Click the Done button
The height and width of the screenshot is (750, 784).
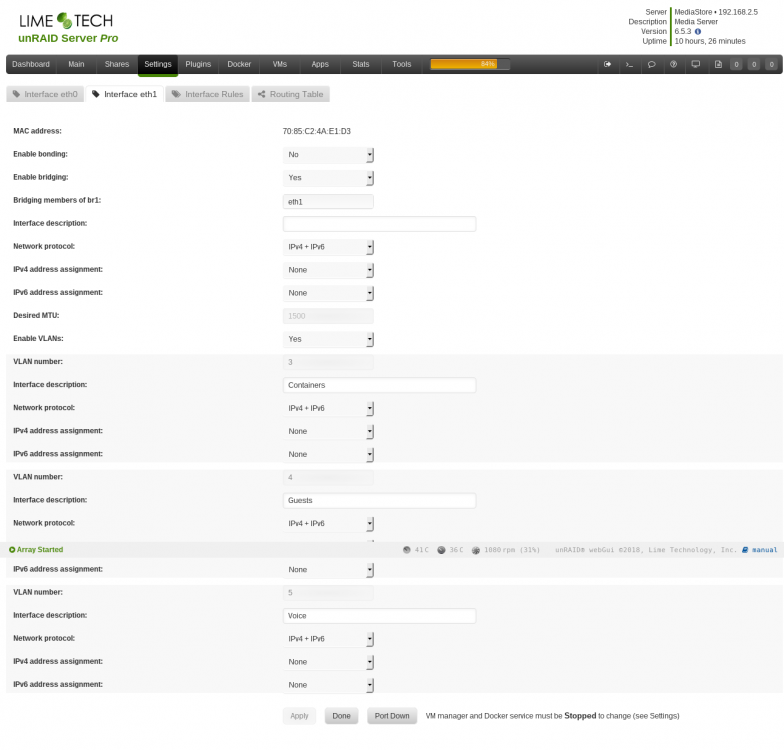click(342, 716)
